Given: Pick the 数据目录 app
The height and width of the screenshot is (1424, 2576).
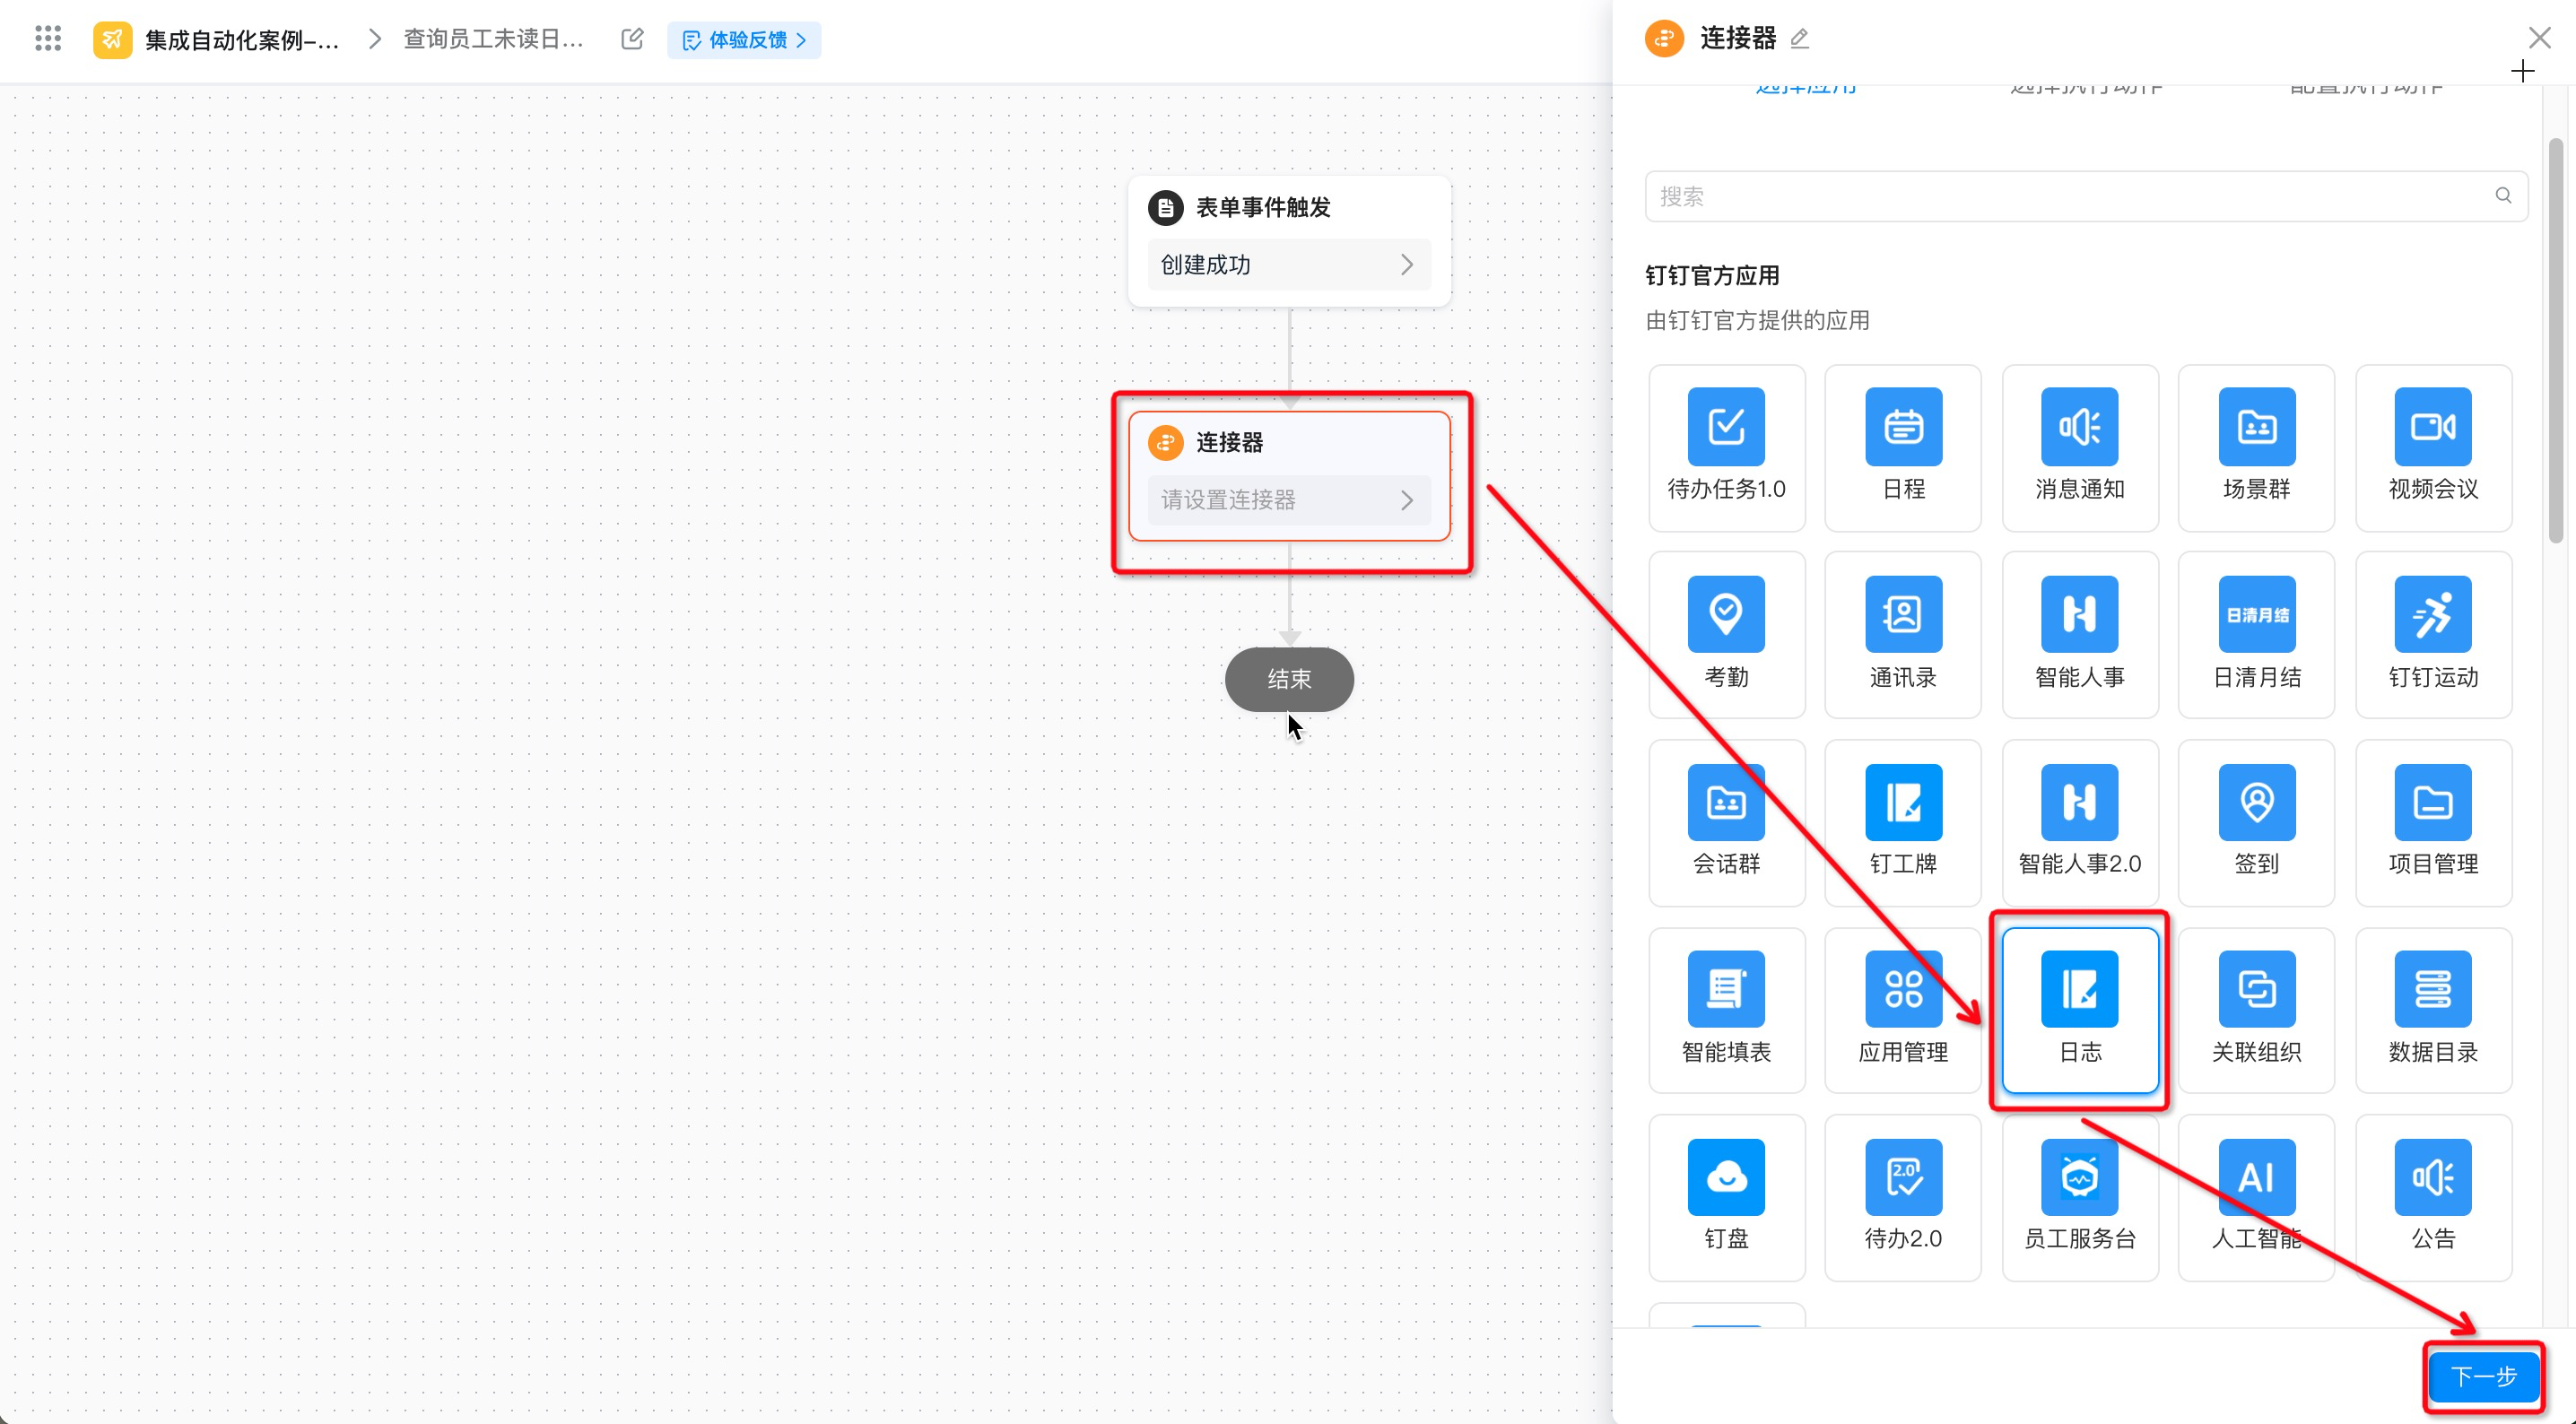Looking at the screenshot, I should pyautogui.click(x=2433, y=1010).
